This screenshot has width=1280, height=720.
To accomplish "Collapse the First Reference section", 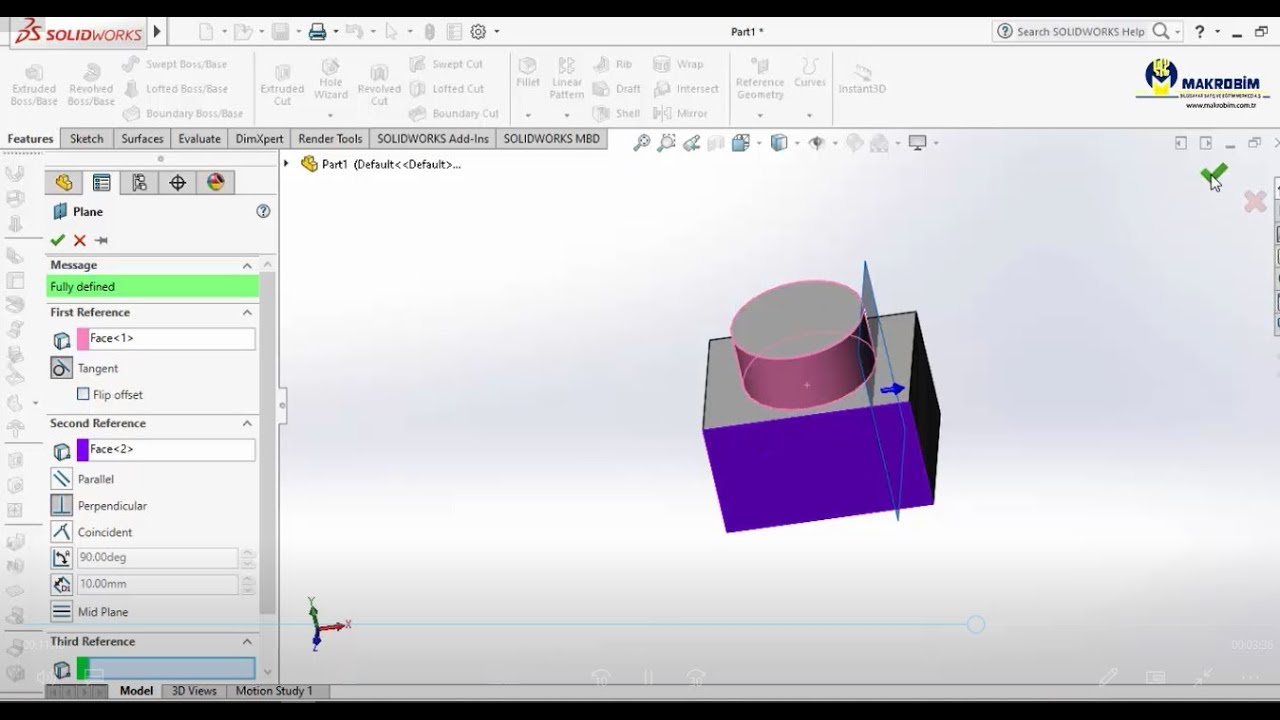I will click(x=247, y=312).
